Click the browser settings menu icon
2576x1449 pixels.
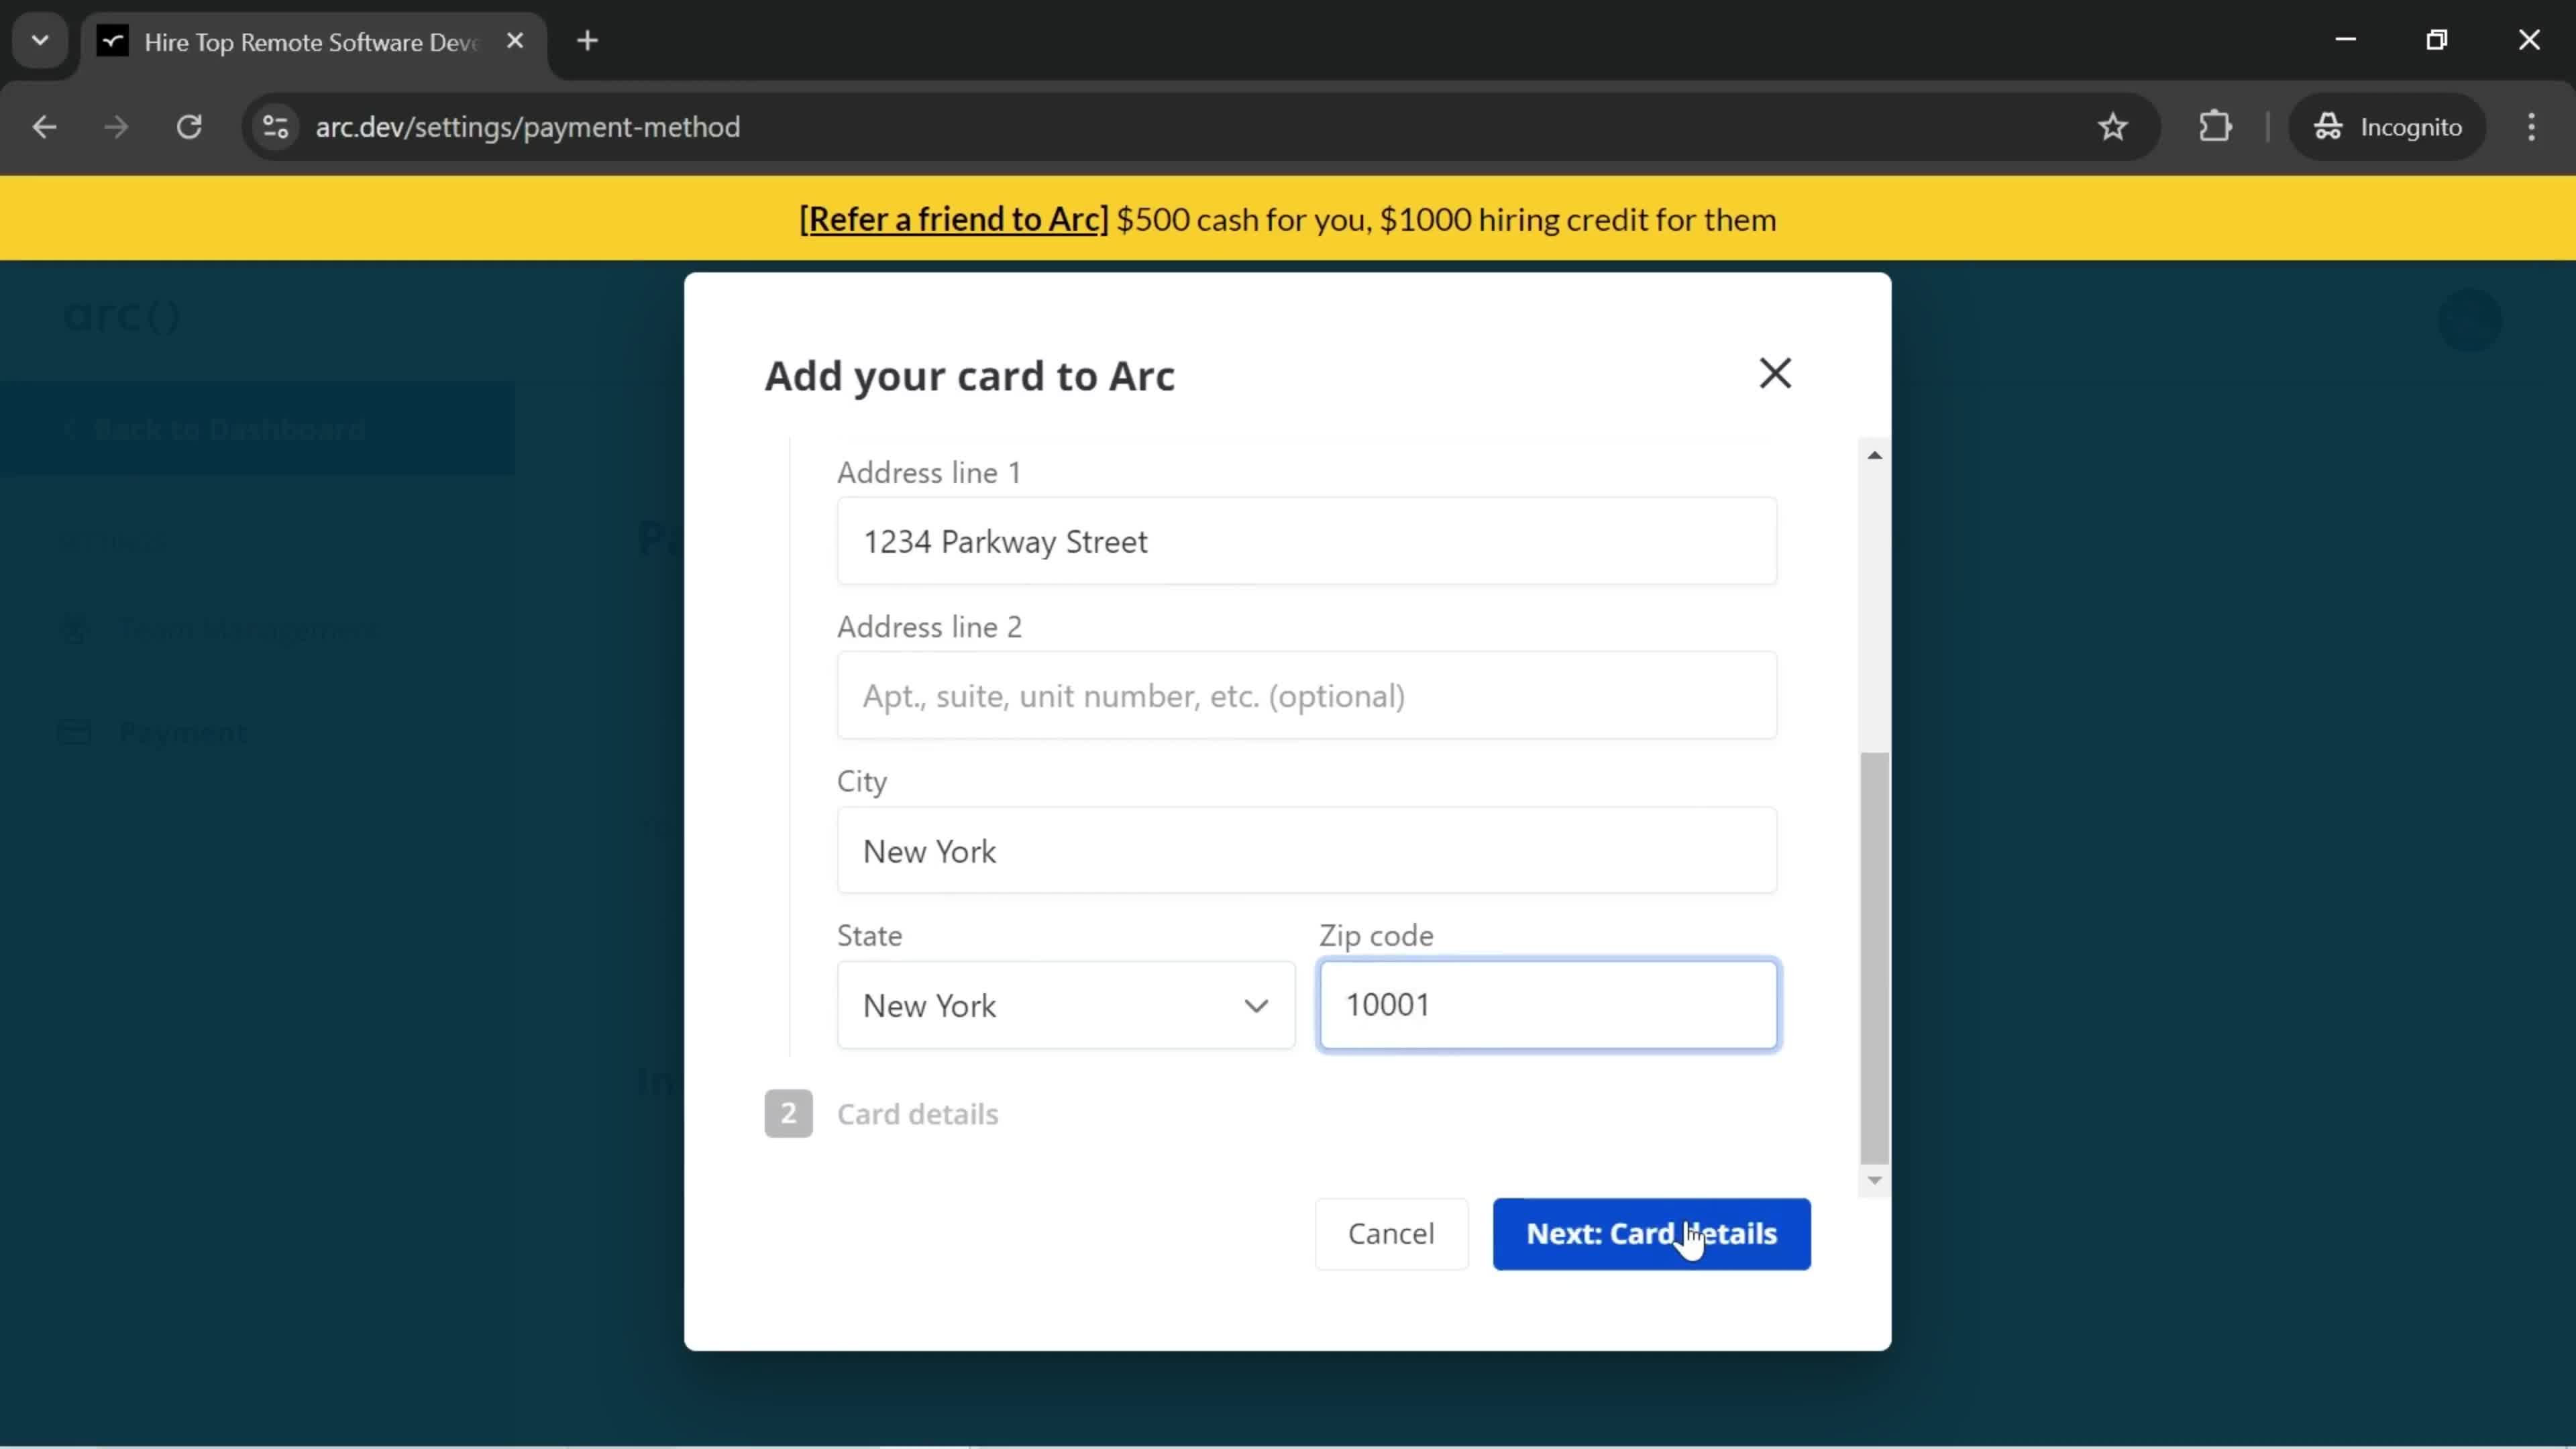click(2532, 125)
